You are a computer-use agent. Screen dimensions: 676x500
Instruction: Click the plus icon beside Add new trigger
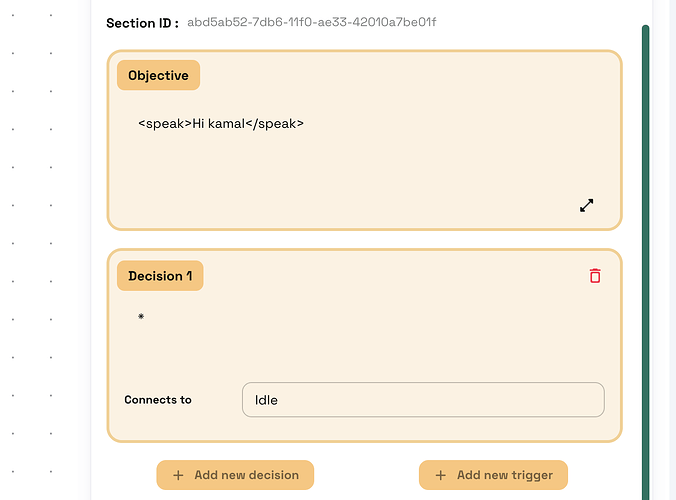[440, 475]
